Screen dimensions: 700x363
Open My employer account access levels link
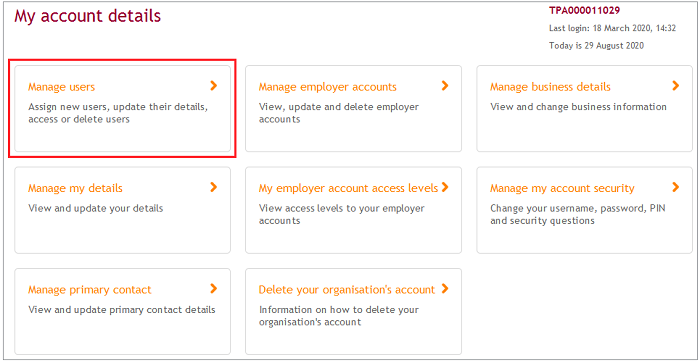[348, 188]
